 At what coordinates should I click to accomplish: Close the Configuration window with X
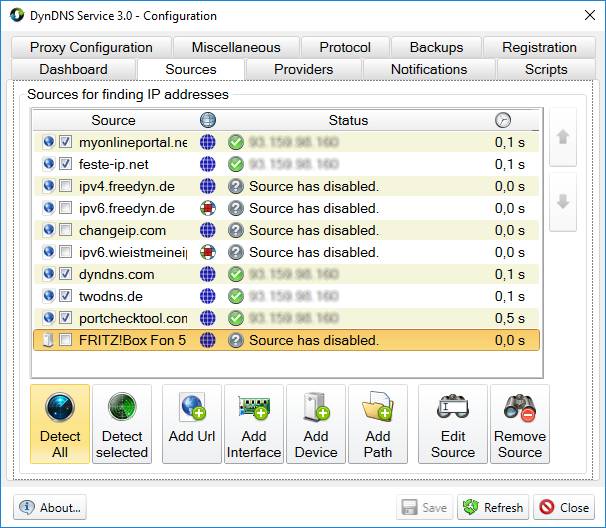coord(590,15)
